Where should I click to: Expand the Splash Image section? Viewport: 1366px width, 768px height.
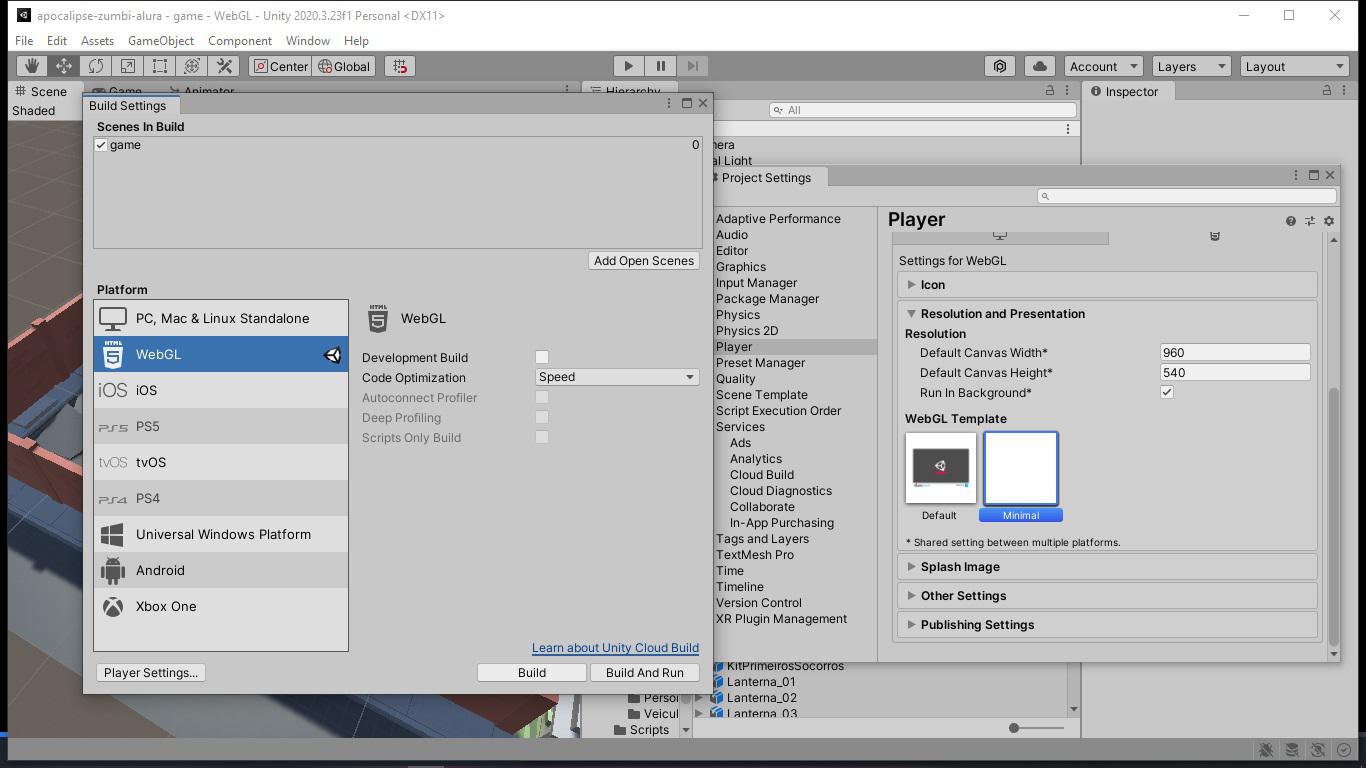(1107, 567)
